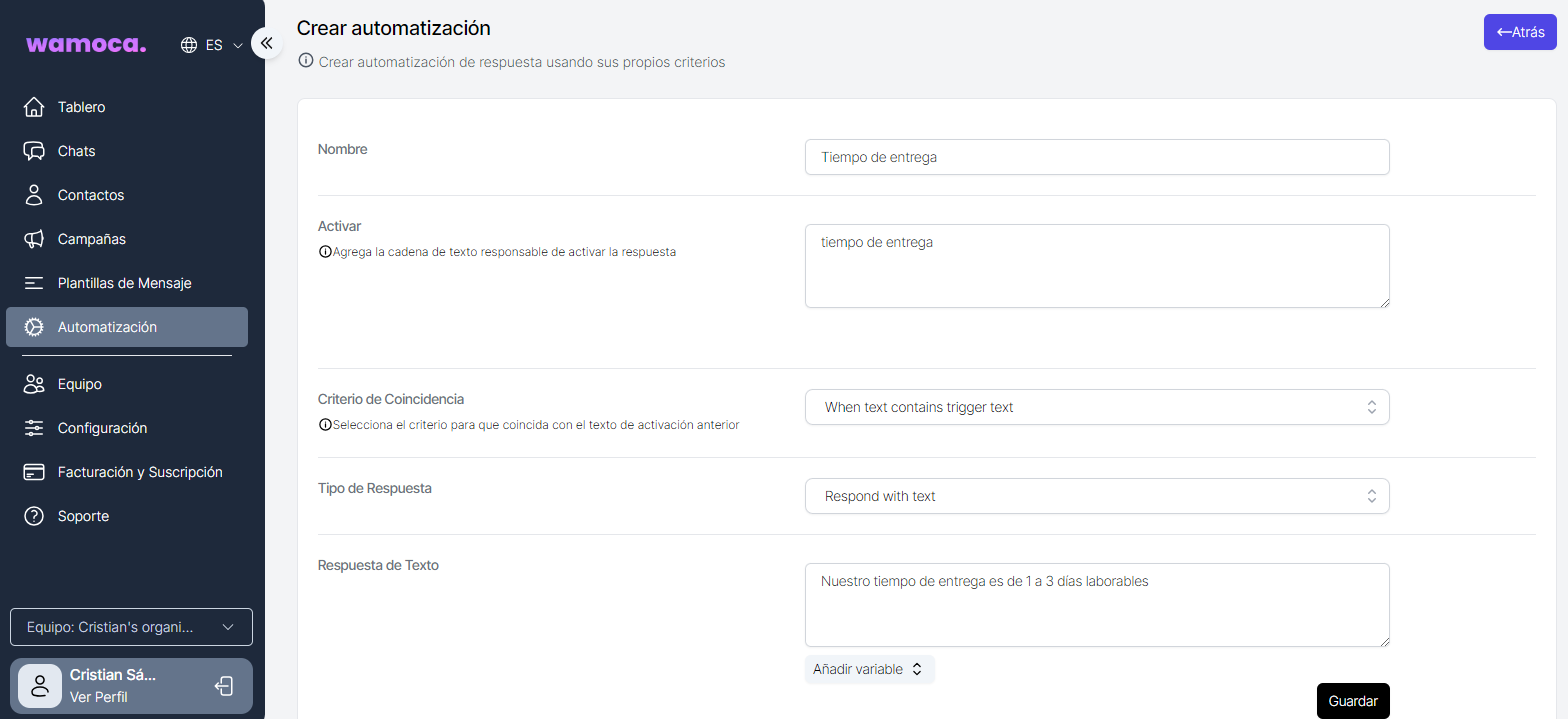1568x719 pixels.
Task: Click the Tablero home icon
Action: pos(34,107)
